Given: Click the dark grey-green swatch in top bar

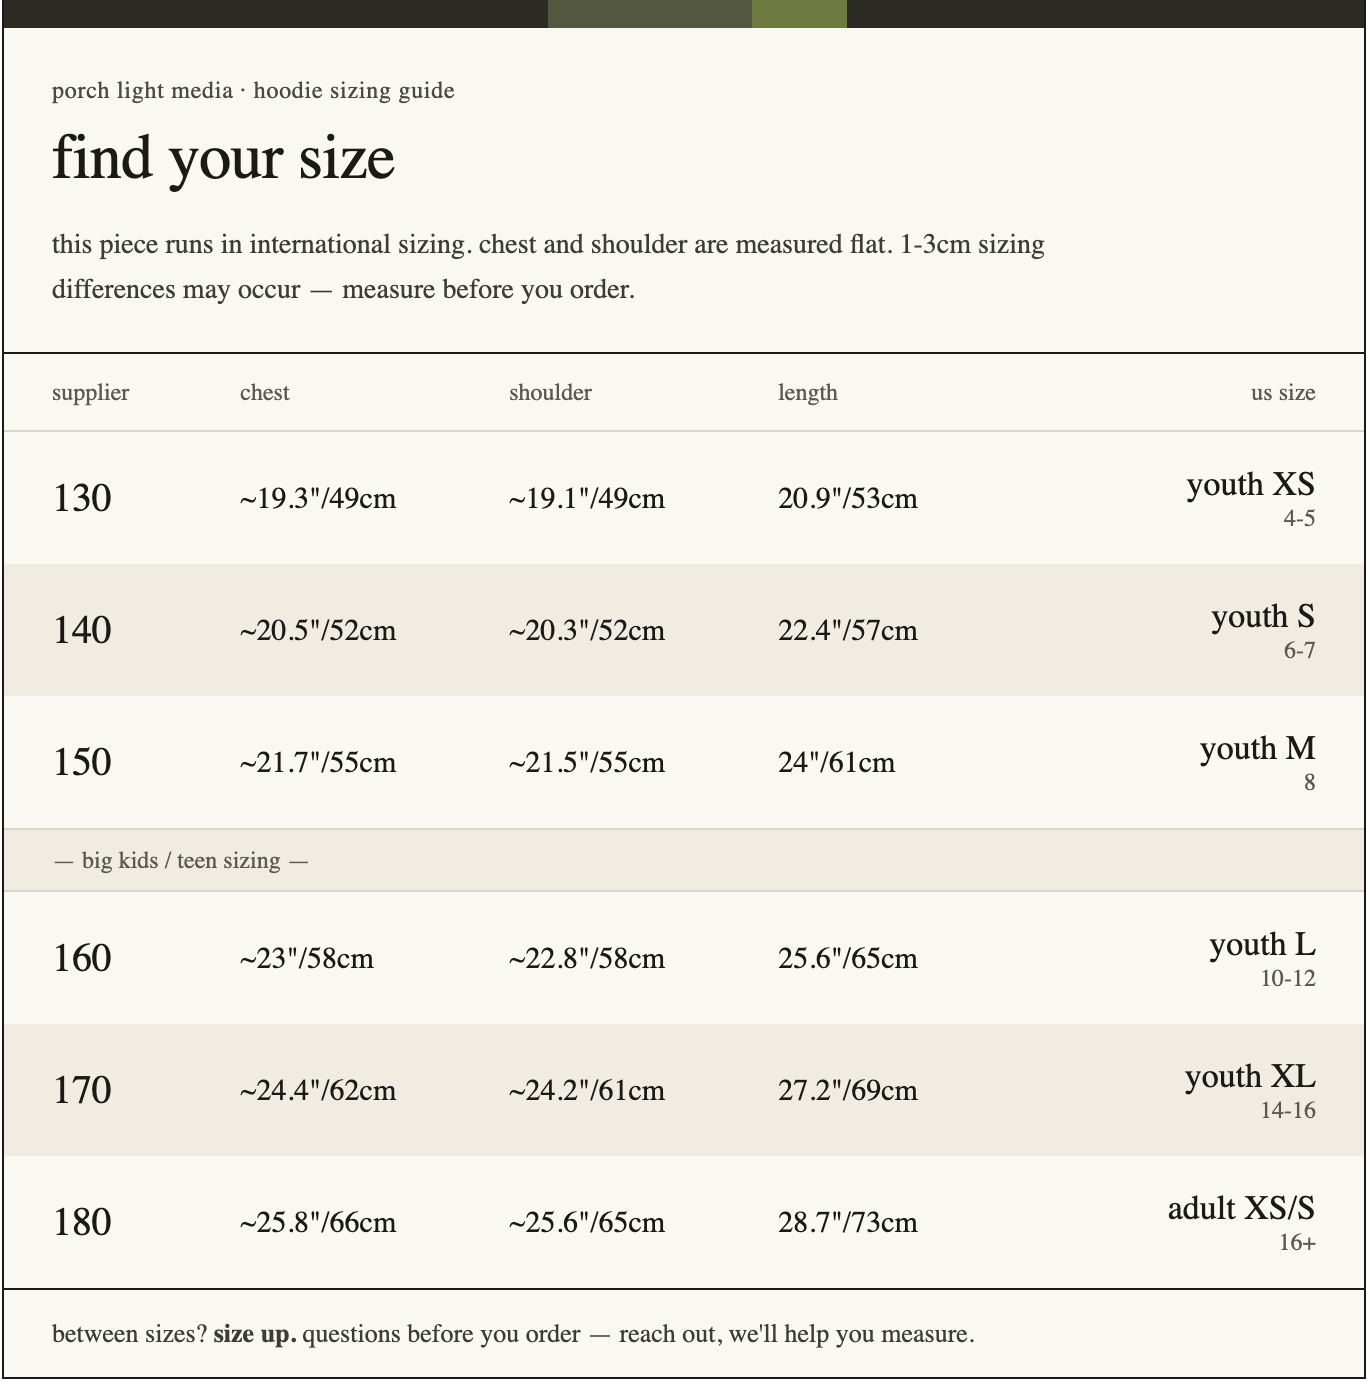Looking at the screenshot, I should 650,14.
